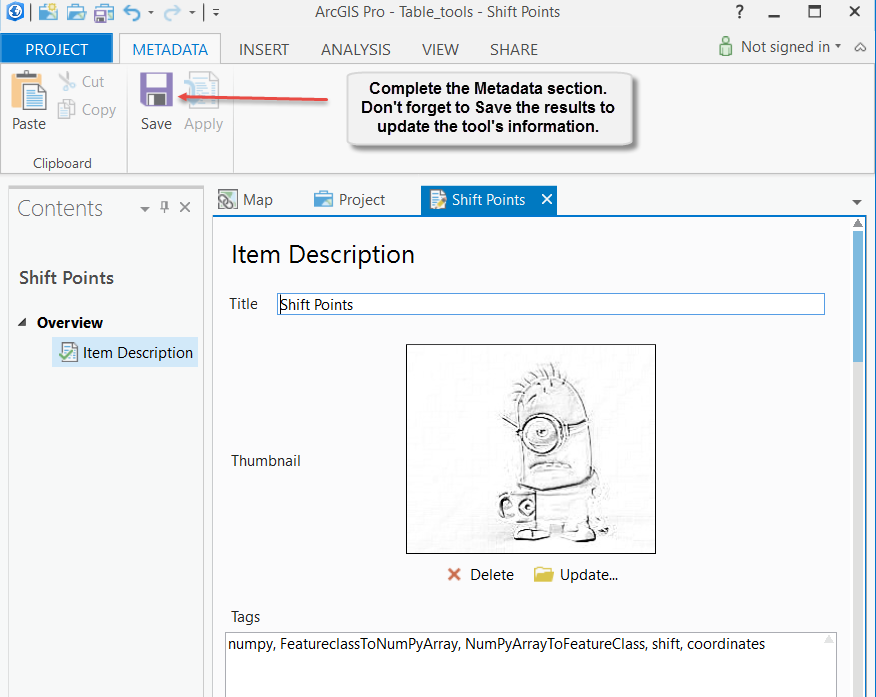Select Item Description in Contents tree
The height and width of the screenshot is (697, 876).
coord(125,352)
